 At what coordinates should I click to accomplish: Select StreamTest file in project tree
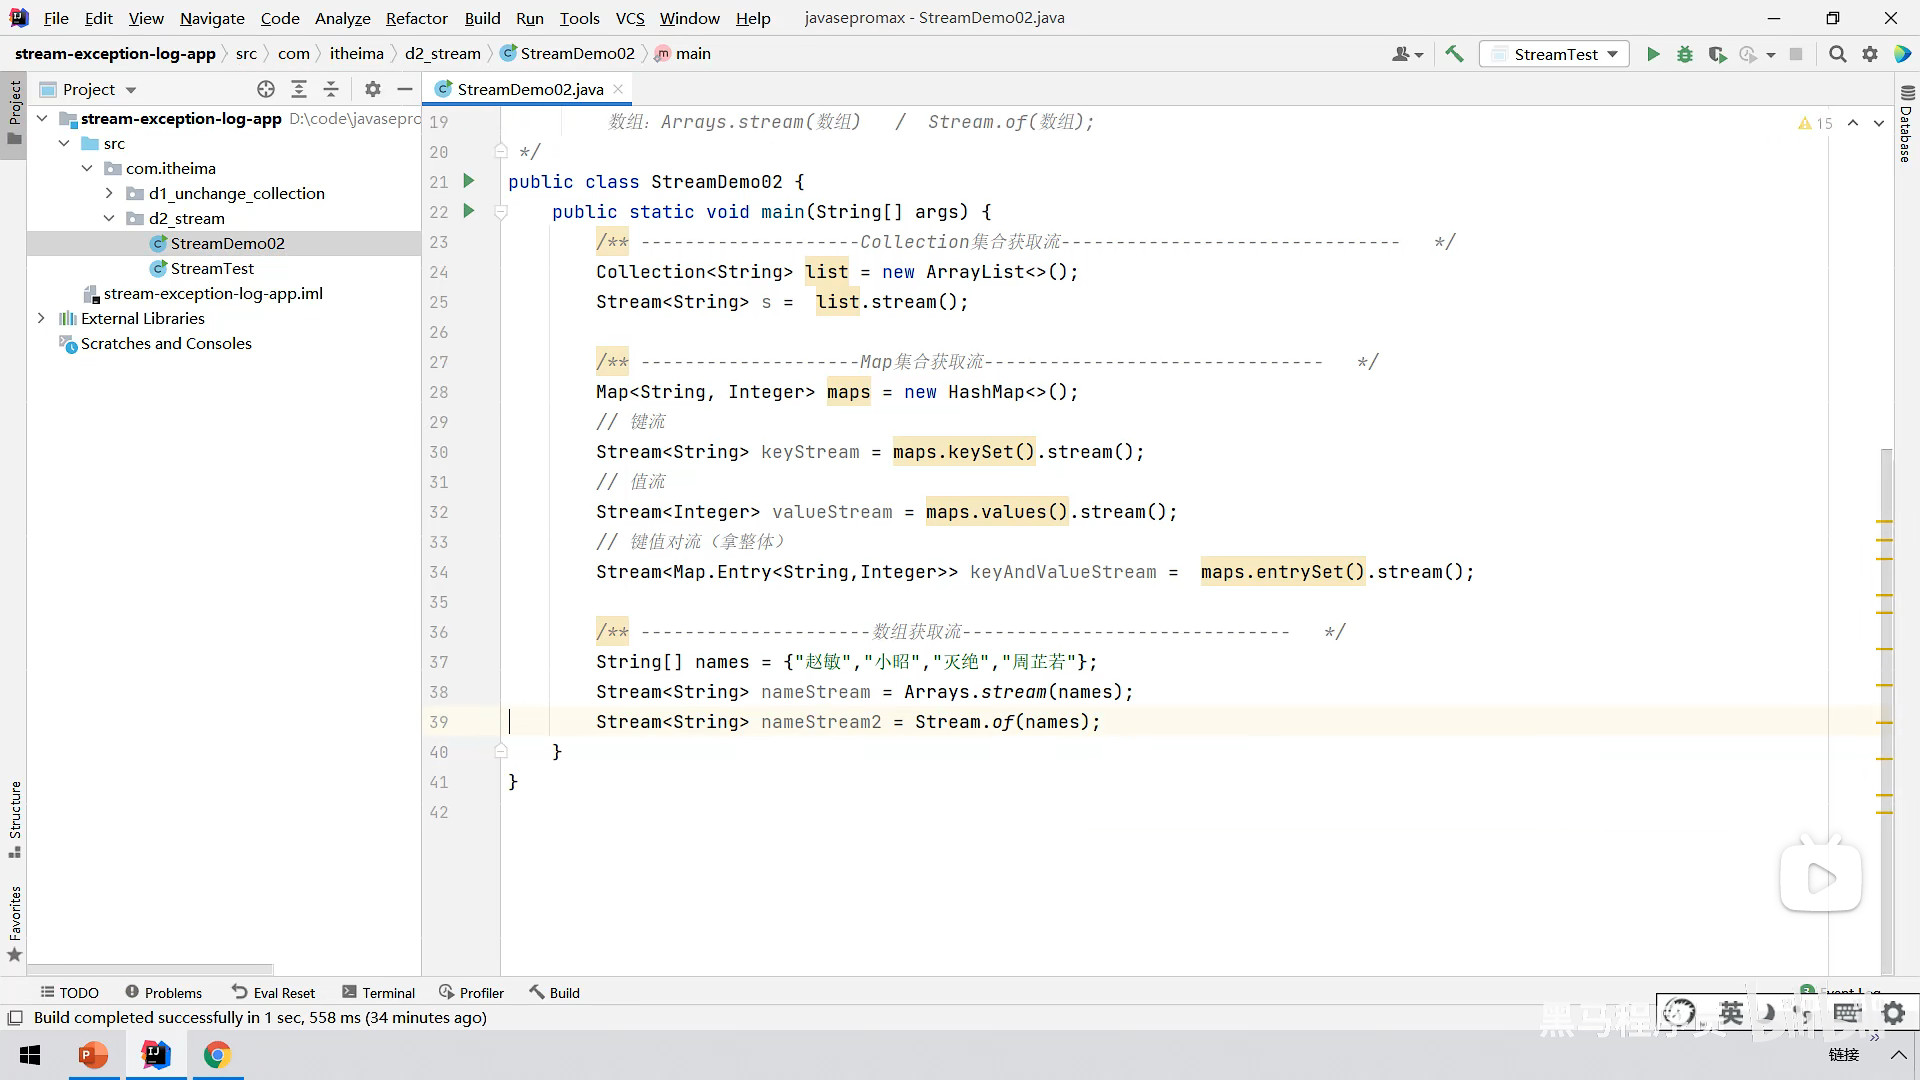212,268
